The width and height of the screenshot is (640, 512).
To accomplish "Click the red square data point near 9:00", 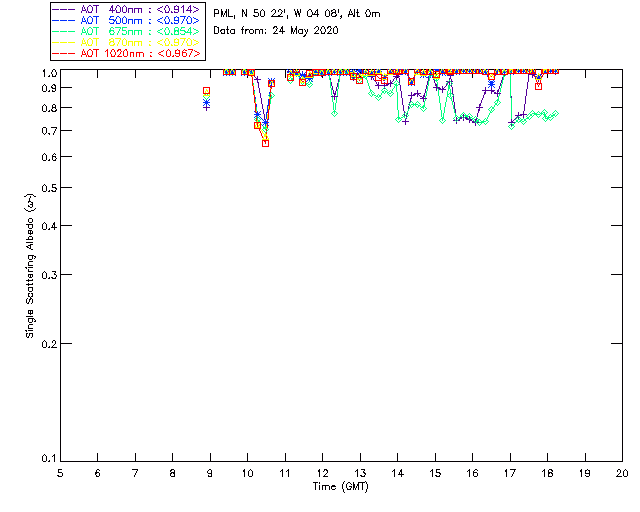I will coord(207,91).
